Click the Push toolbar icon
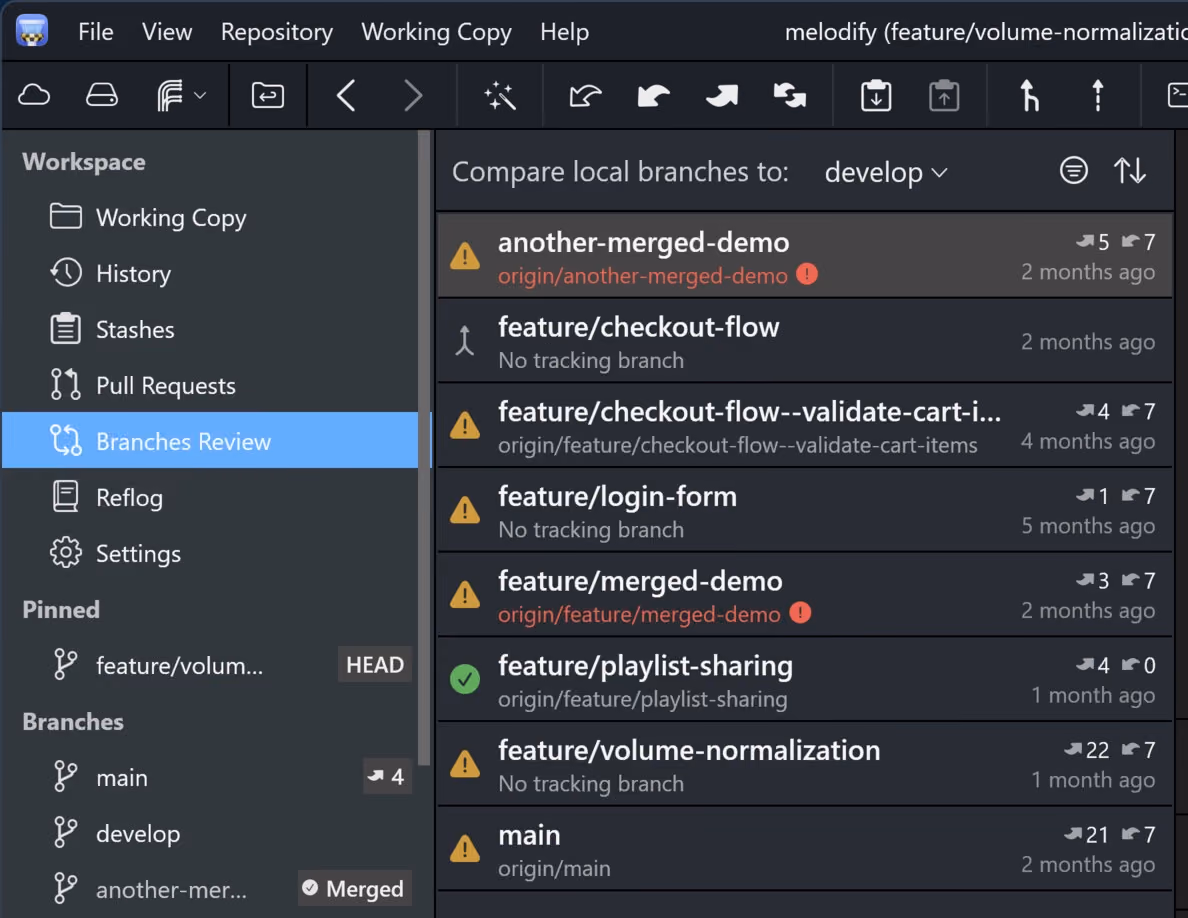Image resolution: width=1188 pixels, height=918 pixels. click(x=721, y=95)
